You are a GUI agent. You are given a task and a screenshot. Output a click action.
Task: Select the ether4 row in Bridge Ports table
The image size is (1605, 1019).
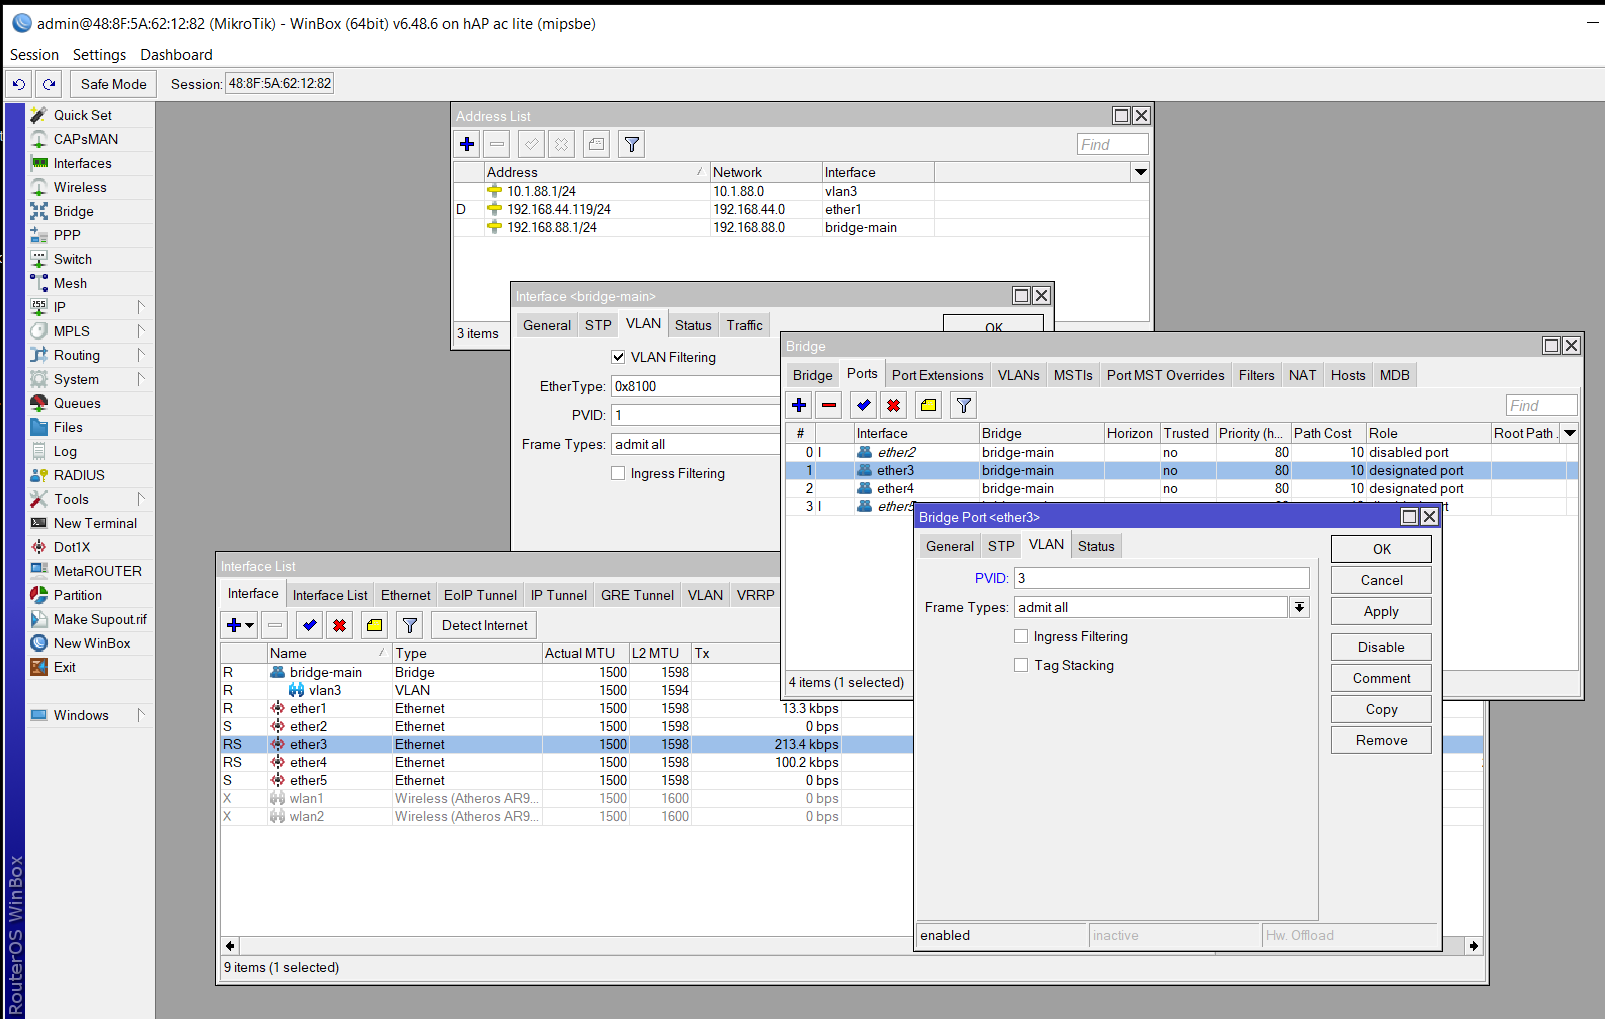coord(1182,488)
